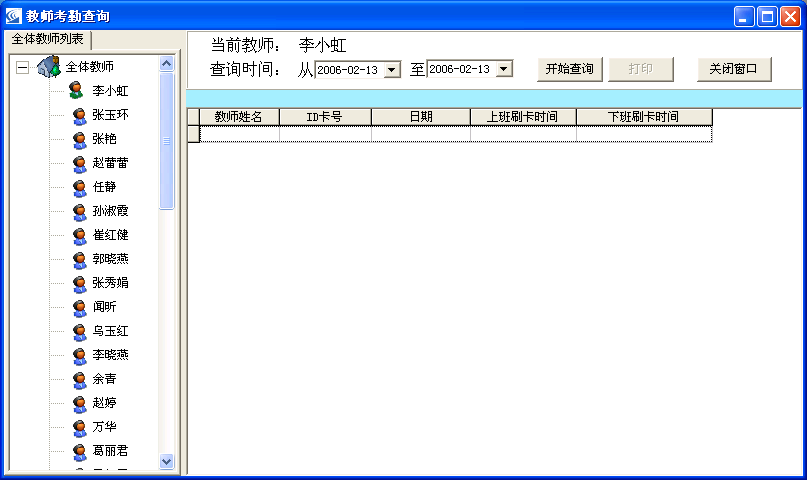The image size is (807, 480).
Task: Click the person icon next to 孙淑霞
Action: [x=79, y=211]
